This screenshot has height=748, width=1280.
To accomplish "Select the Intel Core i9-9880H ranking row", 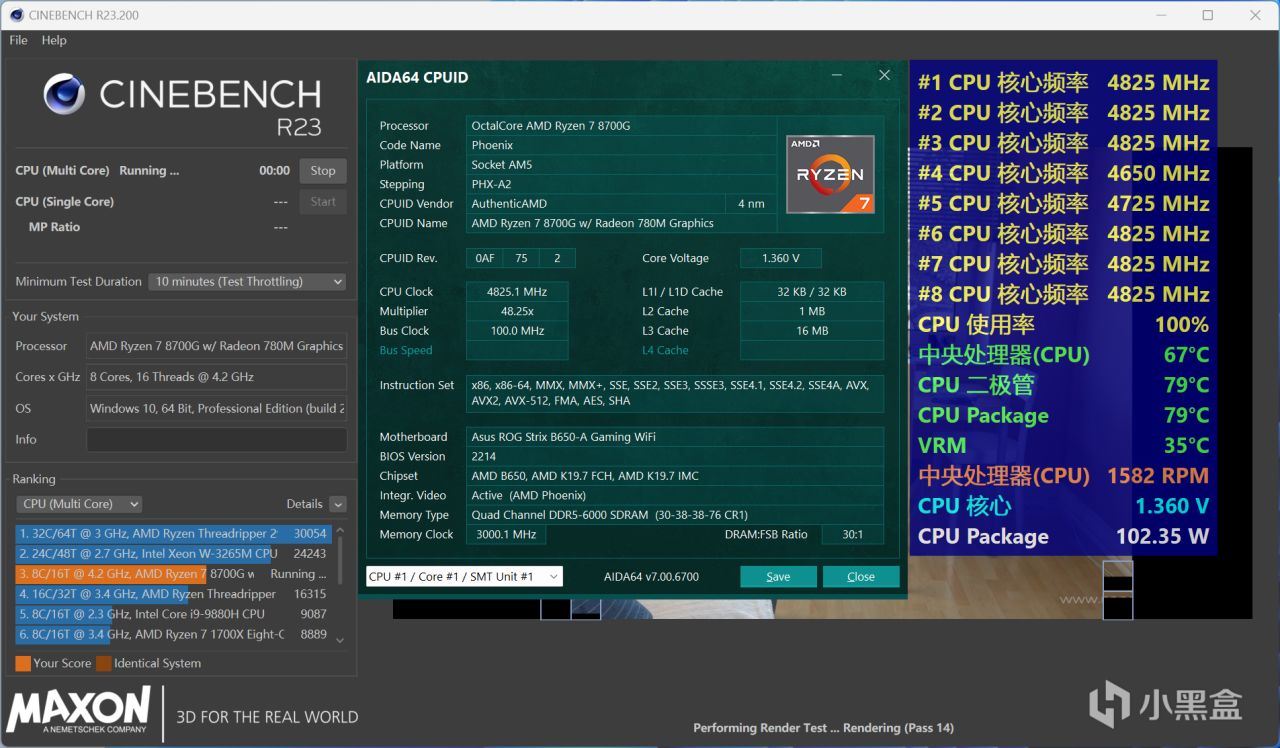I will point(173,614).
